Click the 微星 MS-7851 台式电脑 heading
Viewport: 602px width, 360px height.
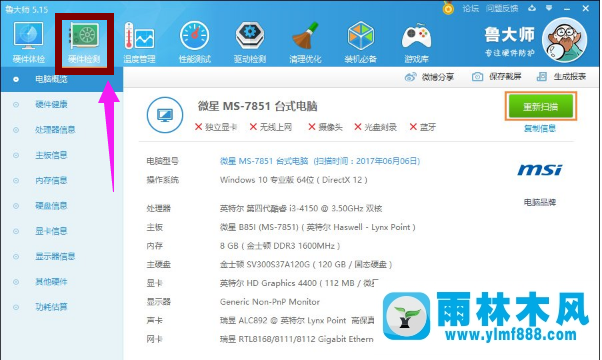click(258, 106)
